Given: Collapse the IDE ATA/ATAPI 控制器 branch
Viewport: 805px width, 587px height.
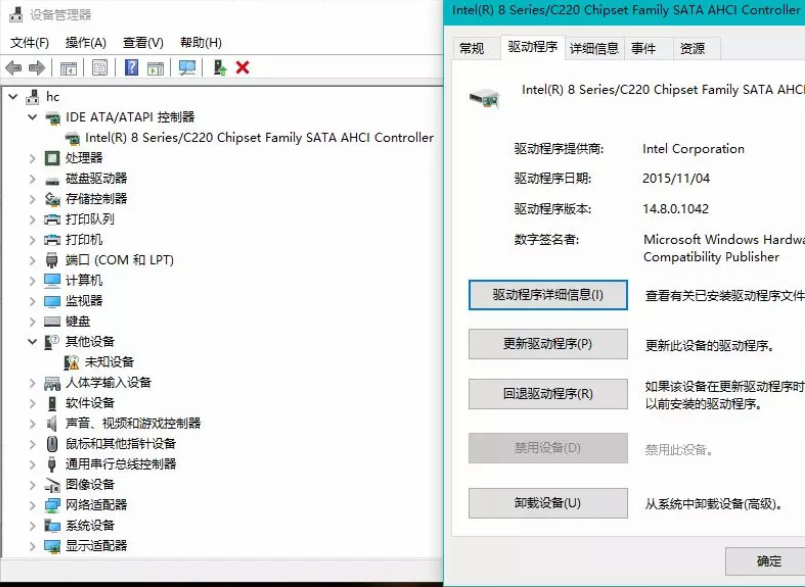Looking at the screenshot, I should [x=30, y=117].
